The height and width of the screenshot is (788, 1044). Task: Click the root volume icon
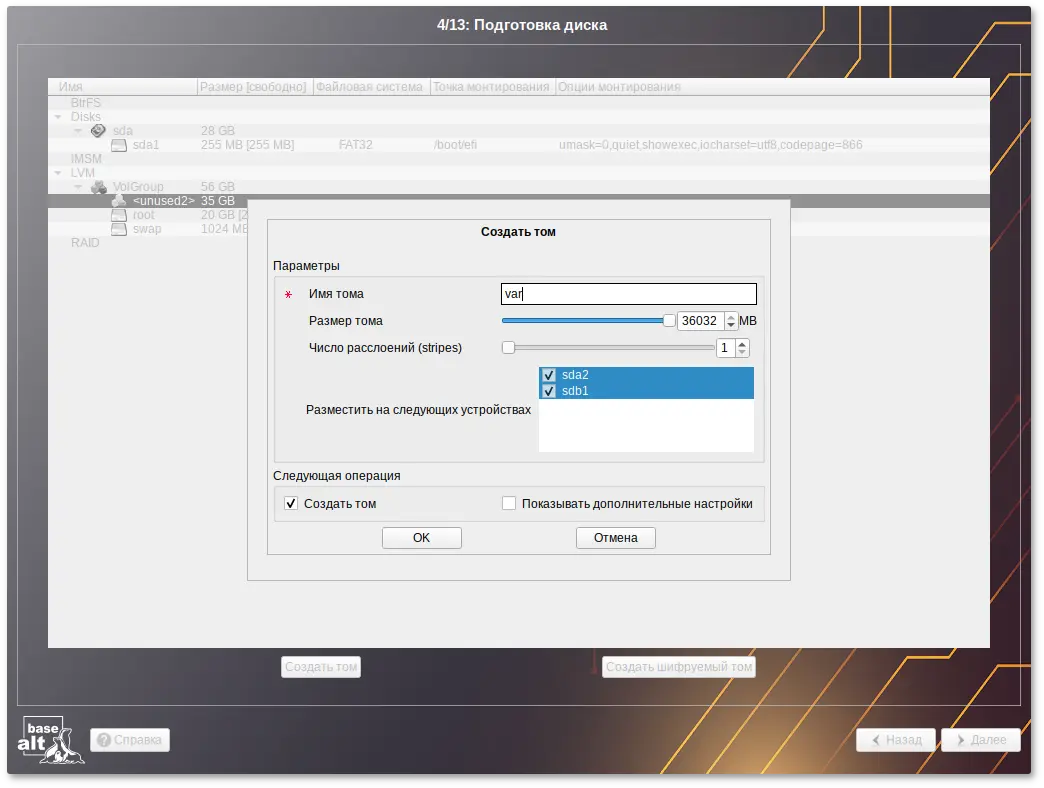pos(119,215)
